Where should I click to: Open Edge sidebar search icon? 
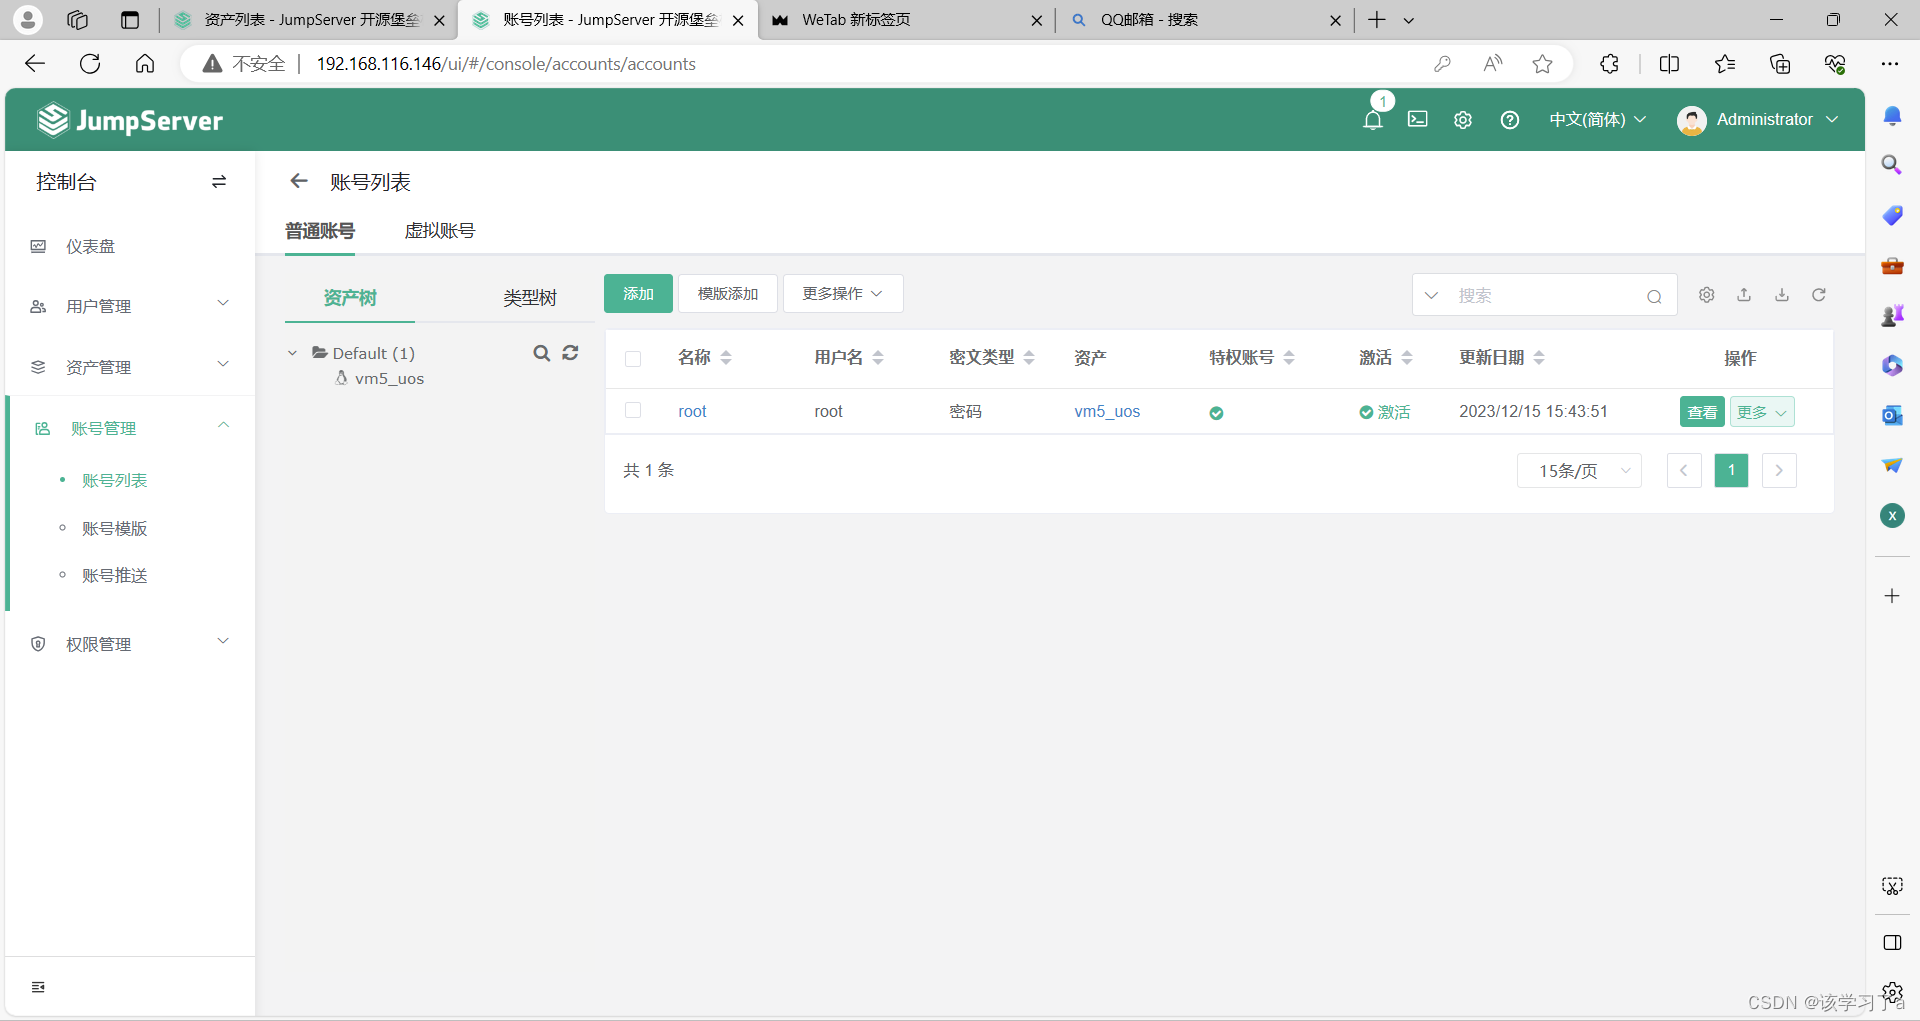(1892, 165)
